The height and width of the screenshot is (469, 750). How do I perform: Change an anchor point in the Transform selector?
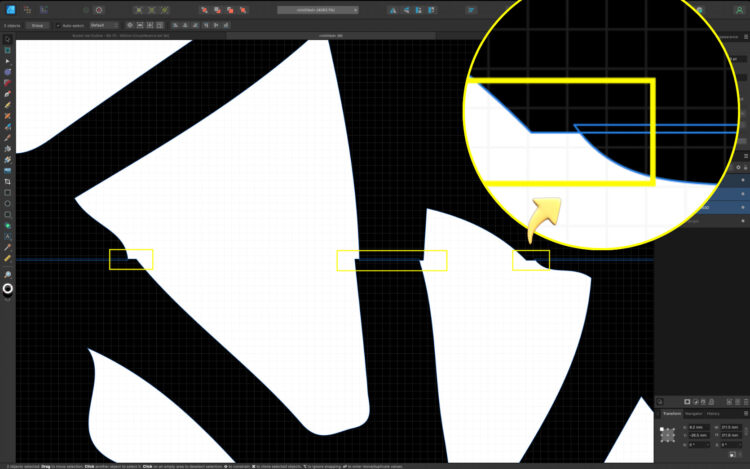(666, 434)
